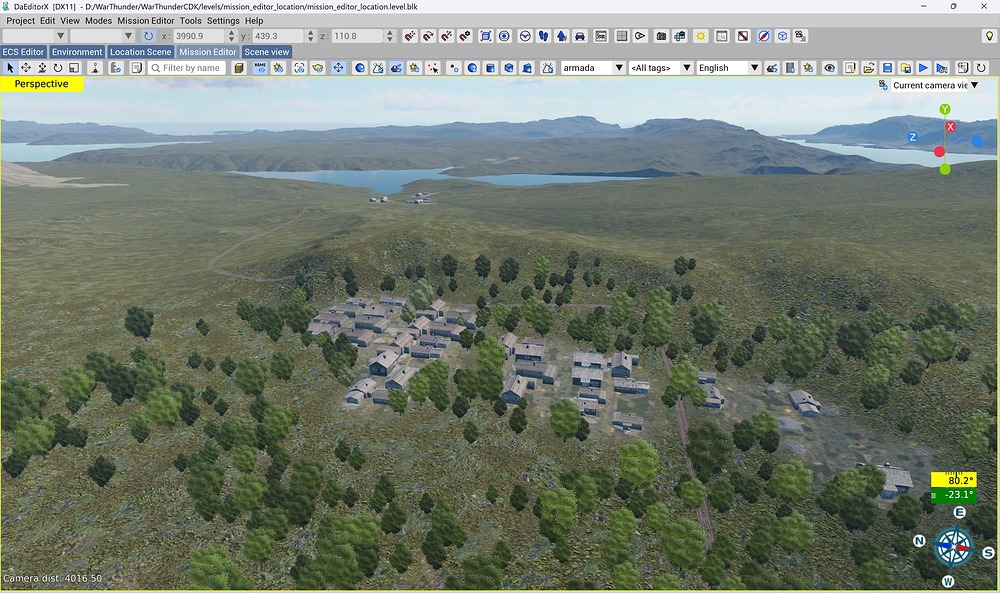
Task: Click the open folder mission icon
Action: (869, 68)
